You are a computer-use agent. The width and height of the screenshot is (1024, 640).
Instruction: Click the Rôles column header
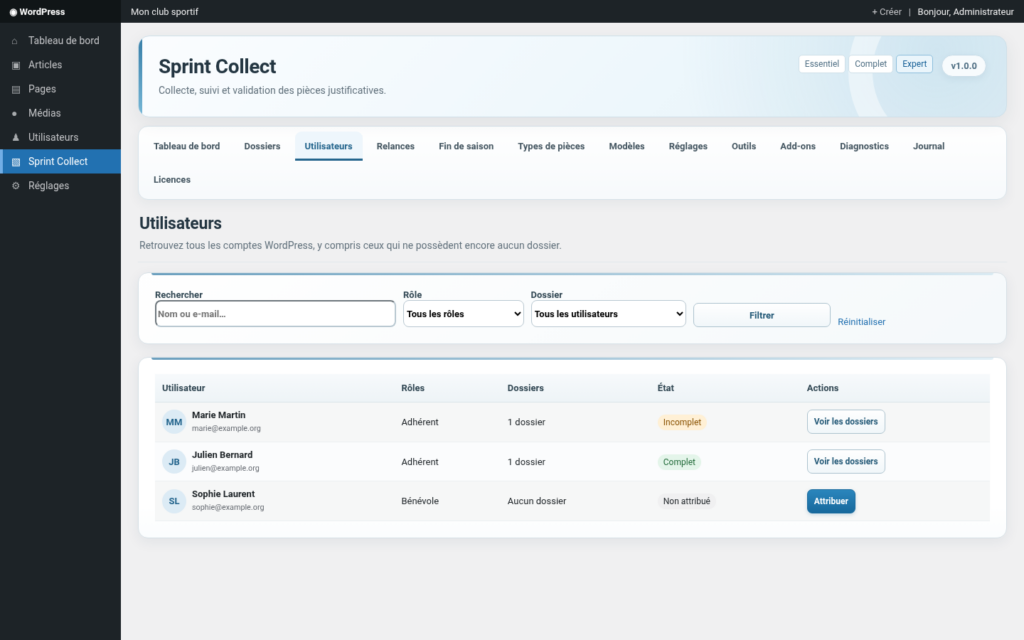pyautogui.click(x=413, y=388)
